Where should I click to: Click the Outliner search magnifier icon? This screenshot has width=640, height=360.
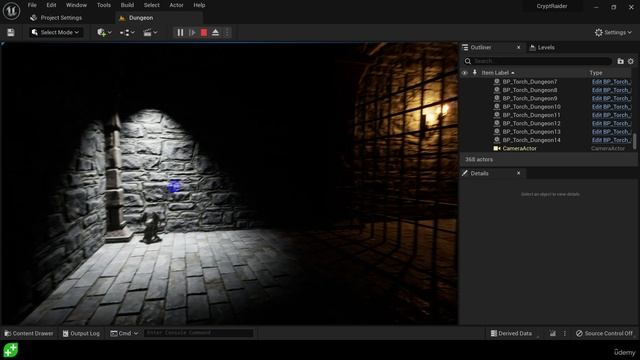pyautogui.click(x=468, y=61)
